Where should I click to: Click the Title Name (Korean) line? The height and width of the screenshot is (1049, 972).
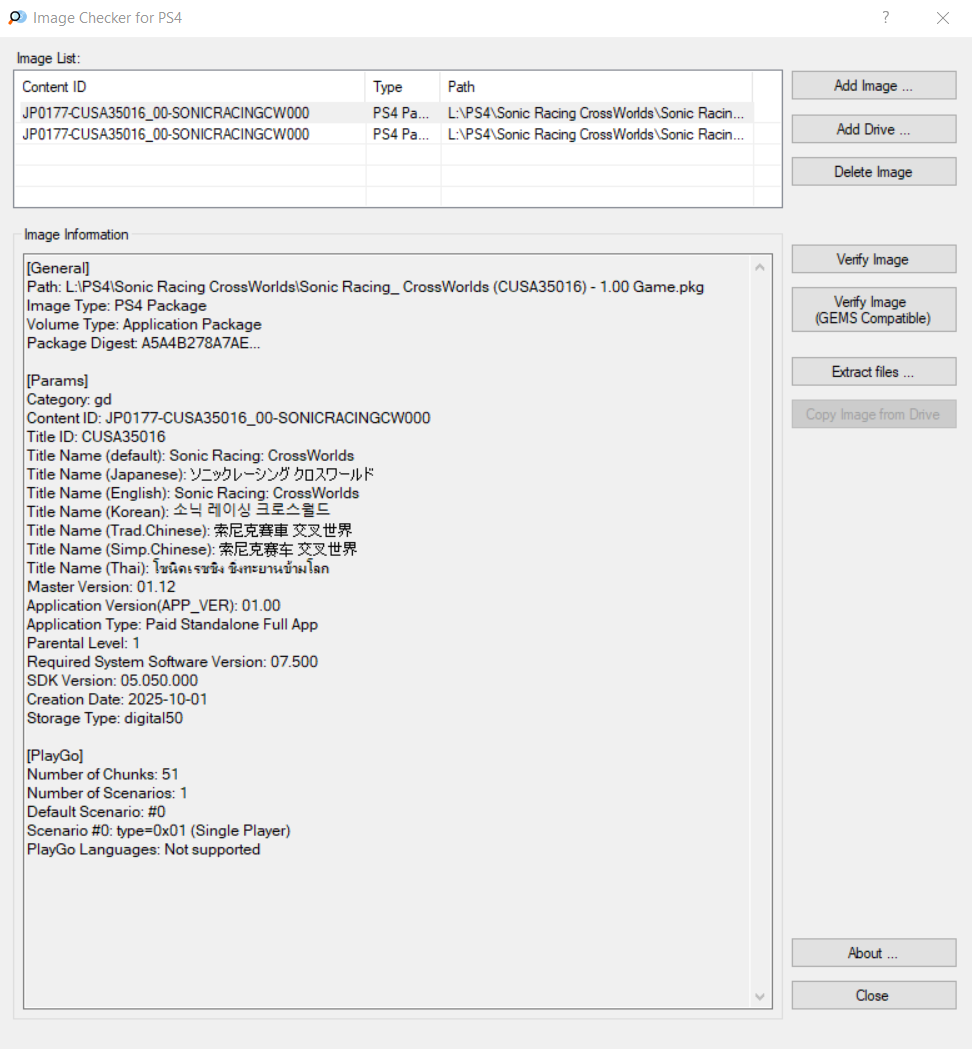click(x=178, y=511)
